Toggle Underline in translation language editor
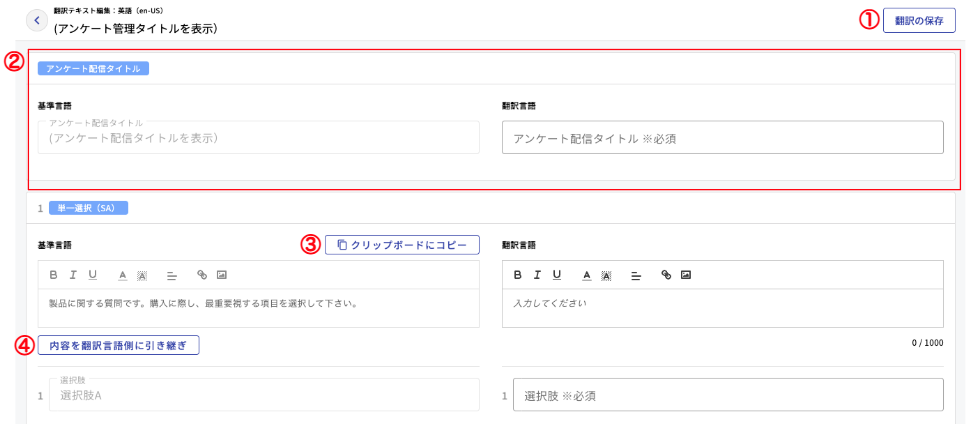The image size is (974, 424). pos(557,274)
